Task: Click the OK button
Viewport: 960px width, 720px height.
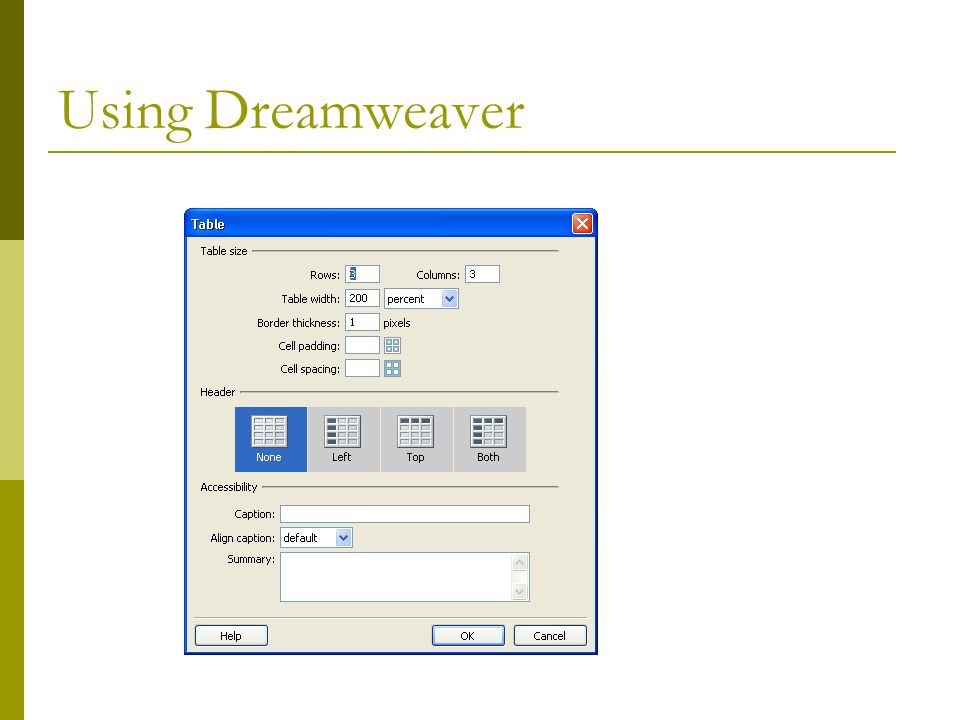Action: [468, 636]
